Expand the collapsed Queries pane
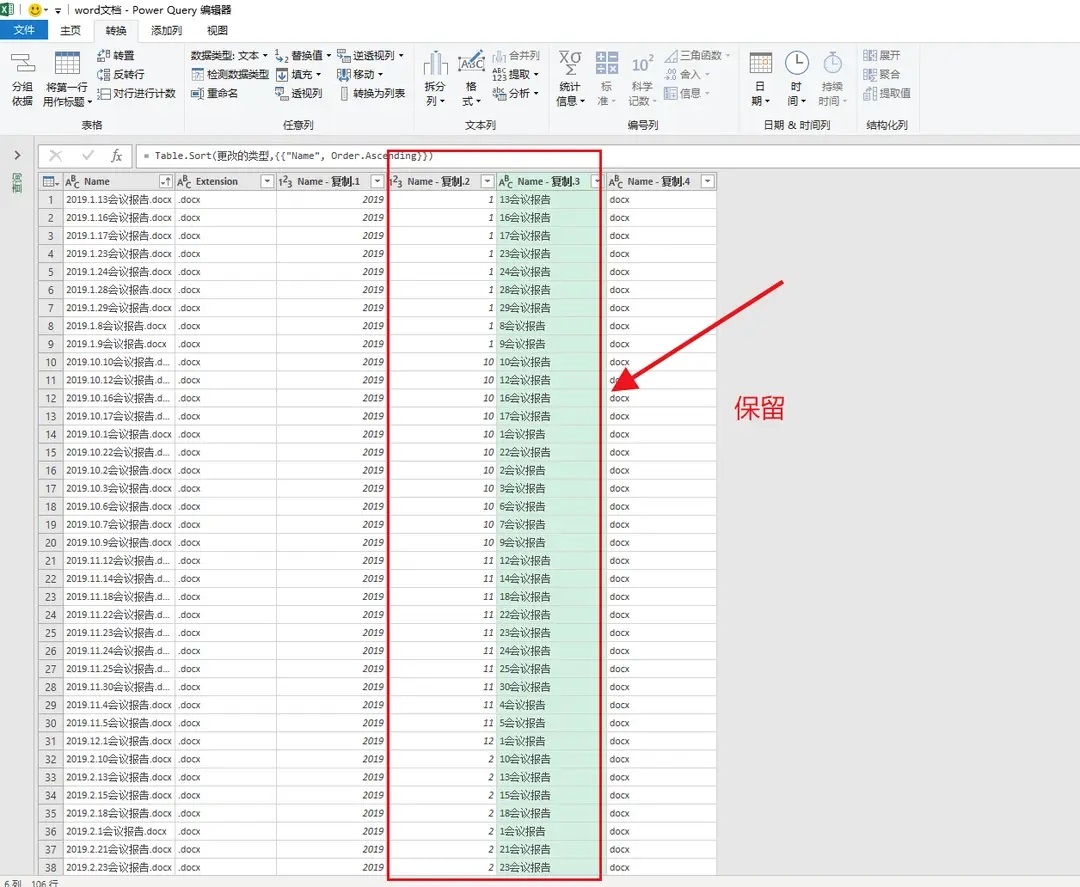The width and height of the screenshot is (1080, 887). pyautogui.click(x=17, y=155)
